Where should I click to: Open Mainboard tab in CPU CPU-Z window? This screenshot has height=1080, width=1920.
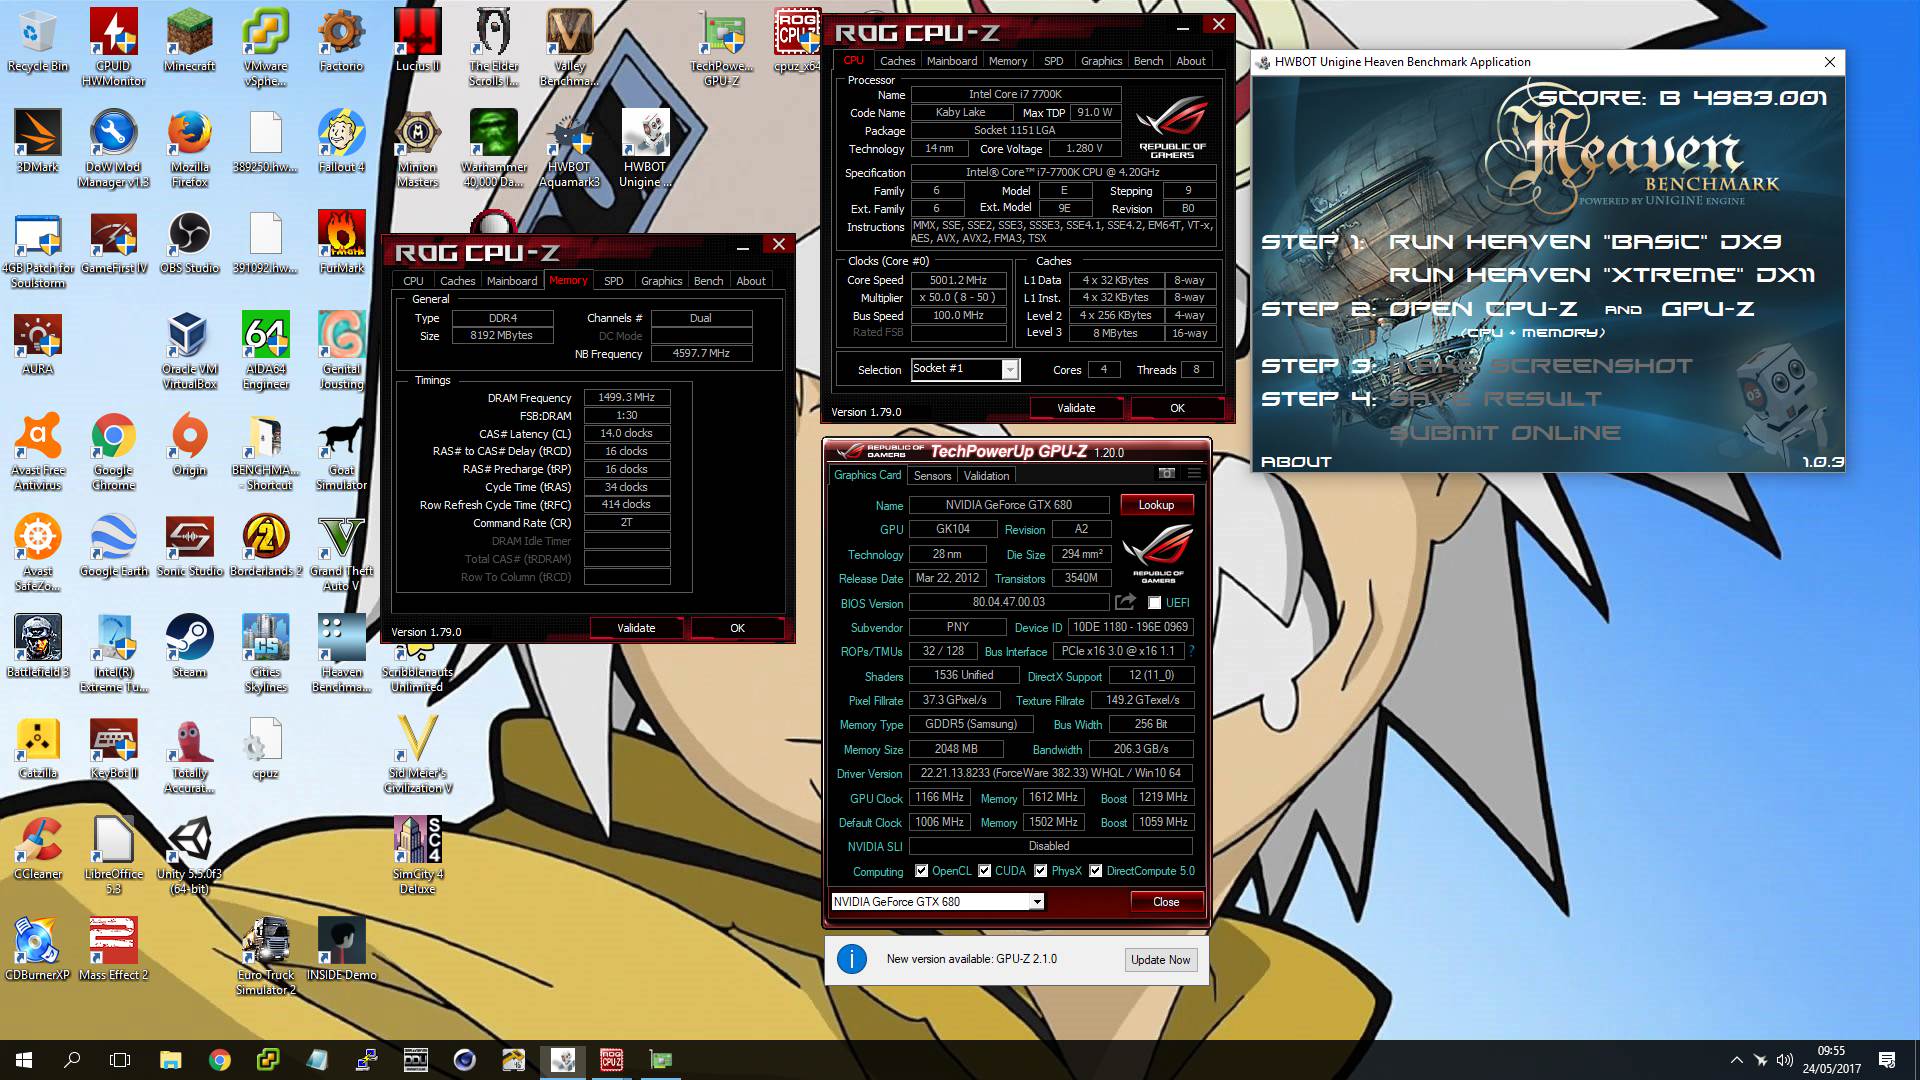tap(952, 61)
